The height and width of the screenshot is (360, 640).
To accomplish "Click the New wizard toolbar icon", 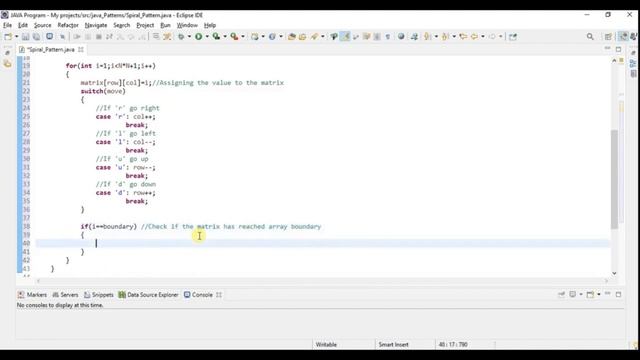I will pos(8,37).
